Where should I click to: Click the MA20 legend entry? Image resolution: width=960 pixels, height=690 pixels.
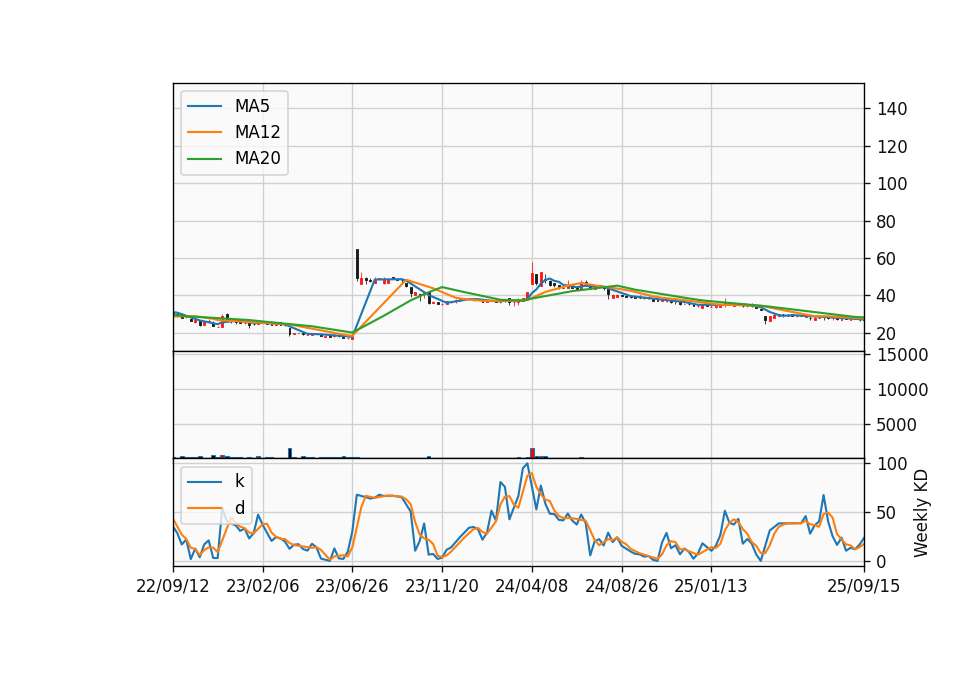[x=234, y=158]
